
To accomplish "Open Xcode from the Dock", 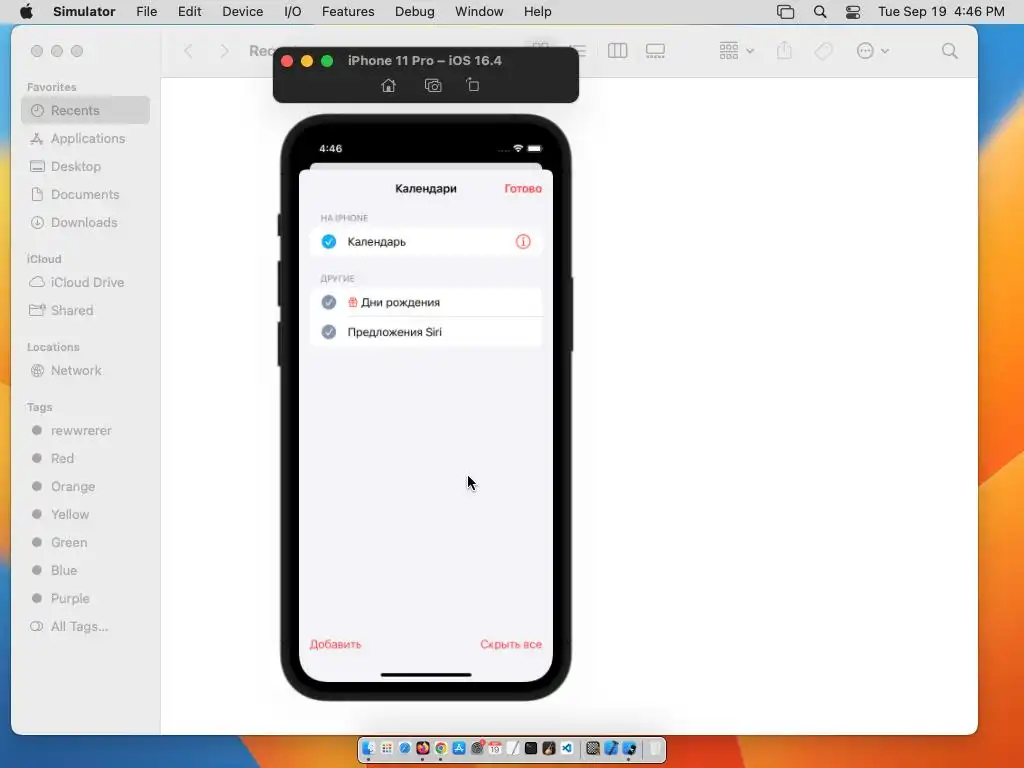I will click(611, 748).
